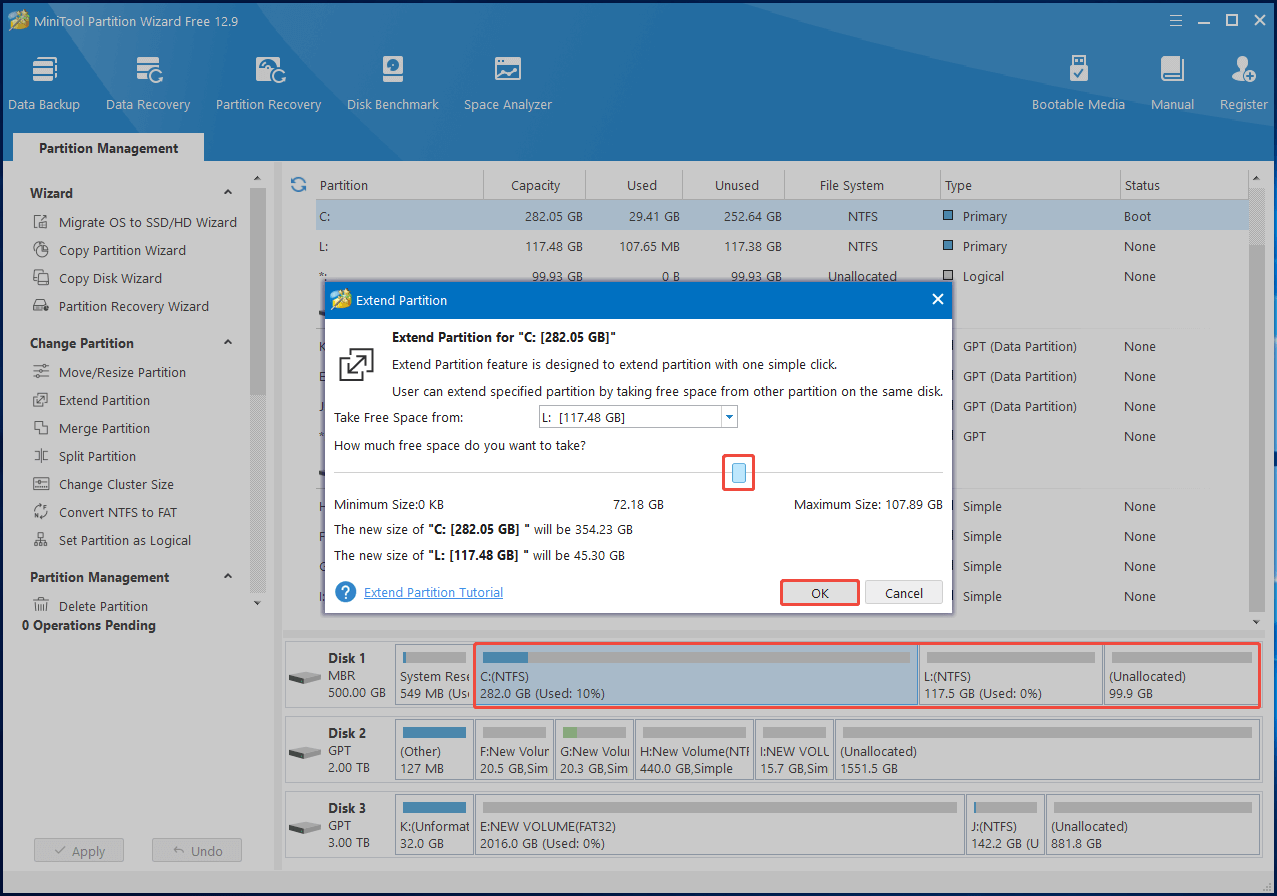Open the Take Free Space from dropdown
Image resolution: width=1277 pixels, height=896 pixels.
729,417
